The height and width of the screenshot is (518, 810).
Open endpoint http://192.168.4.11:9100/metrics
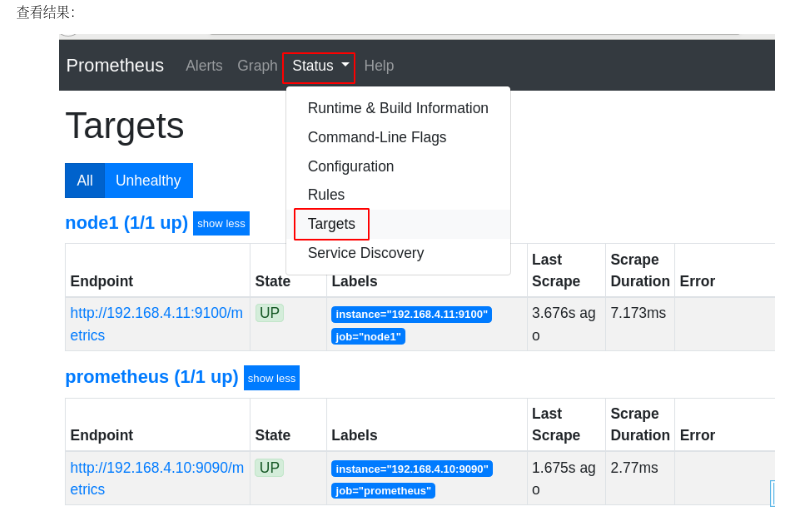coord(157,324)
